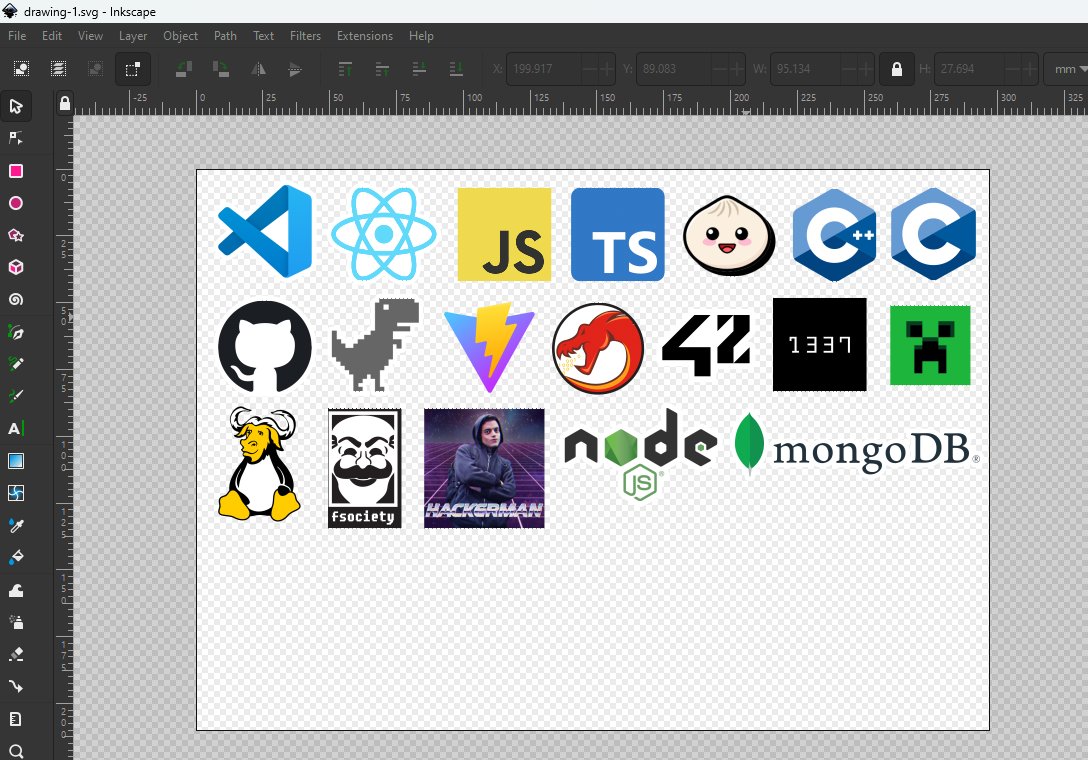Flip selection vertically
Screen dimensions: 1088x760
(295, 69)
